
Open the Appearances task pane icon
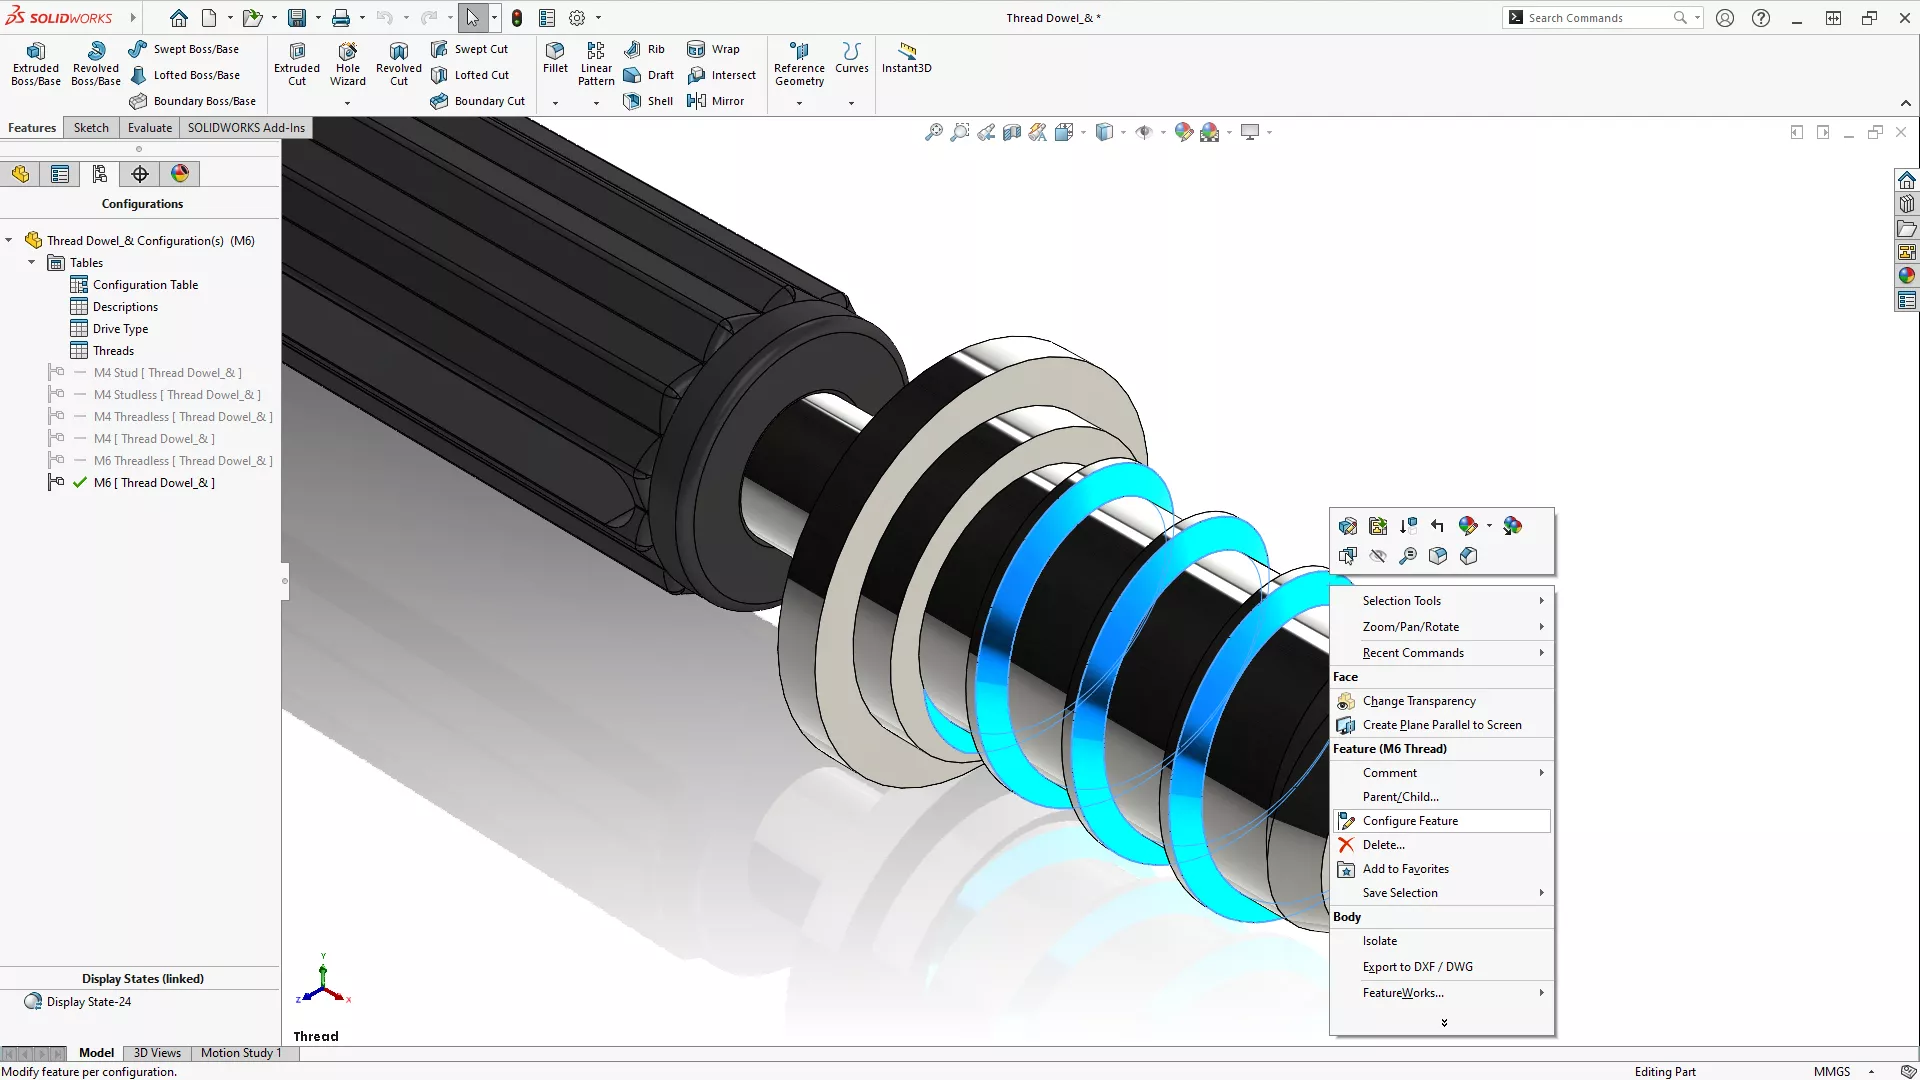point(1907,275)
